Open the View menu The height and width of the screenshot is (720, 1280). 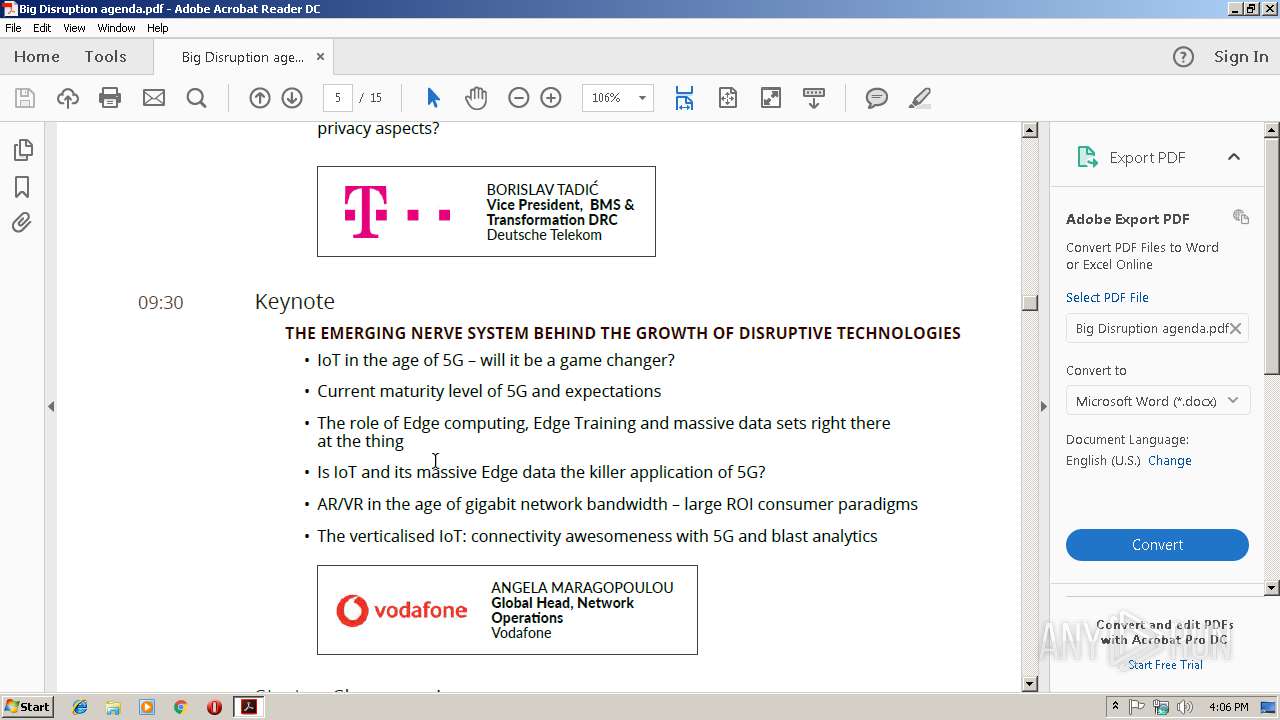74,28
